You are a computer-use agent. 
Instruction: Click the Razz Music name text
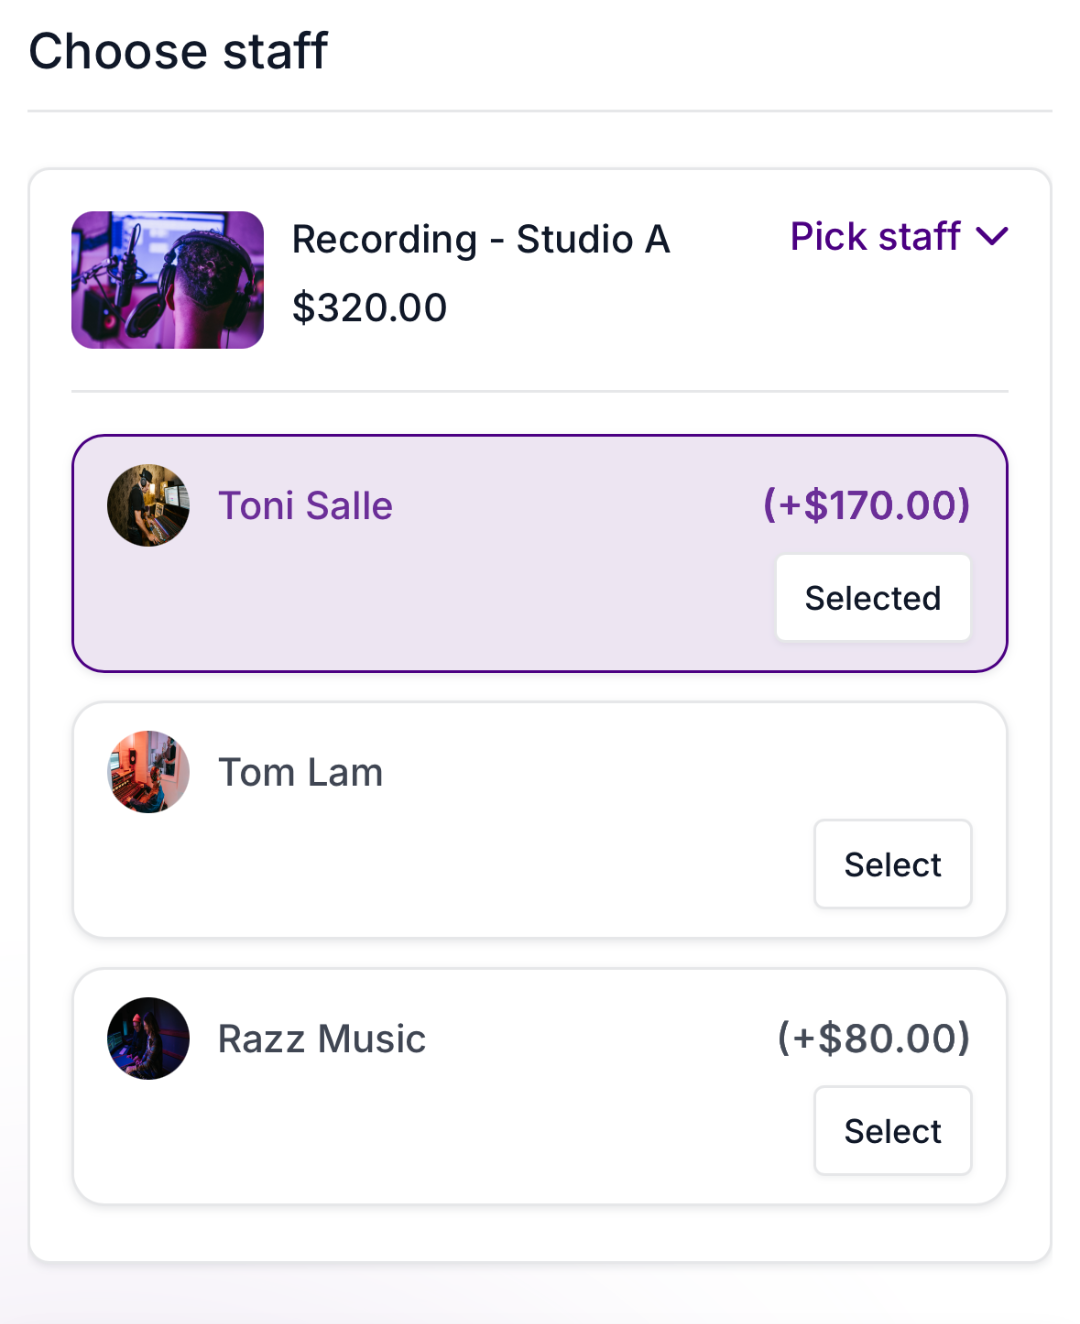tap(322, 1039)
